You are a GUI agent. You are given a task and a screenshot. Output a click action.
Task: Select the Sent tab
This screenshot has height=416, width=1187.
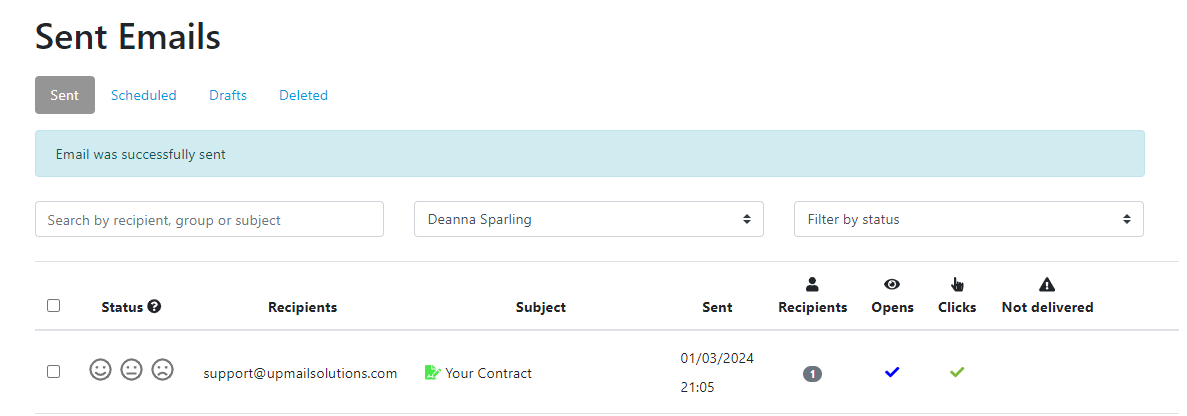65,95
